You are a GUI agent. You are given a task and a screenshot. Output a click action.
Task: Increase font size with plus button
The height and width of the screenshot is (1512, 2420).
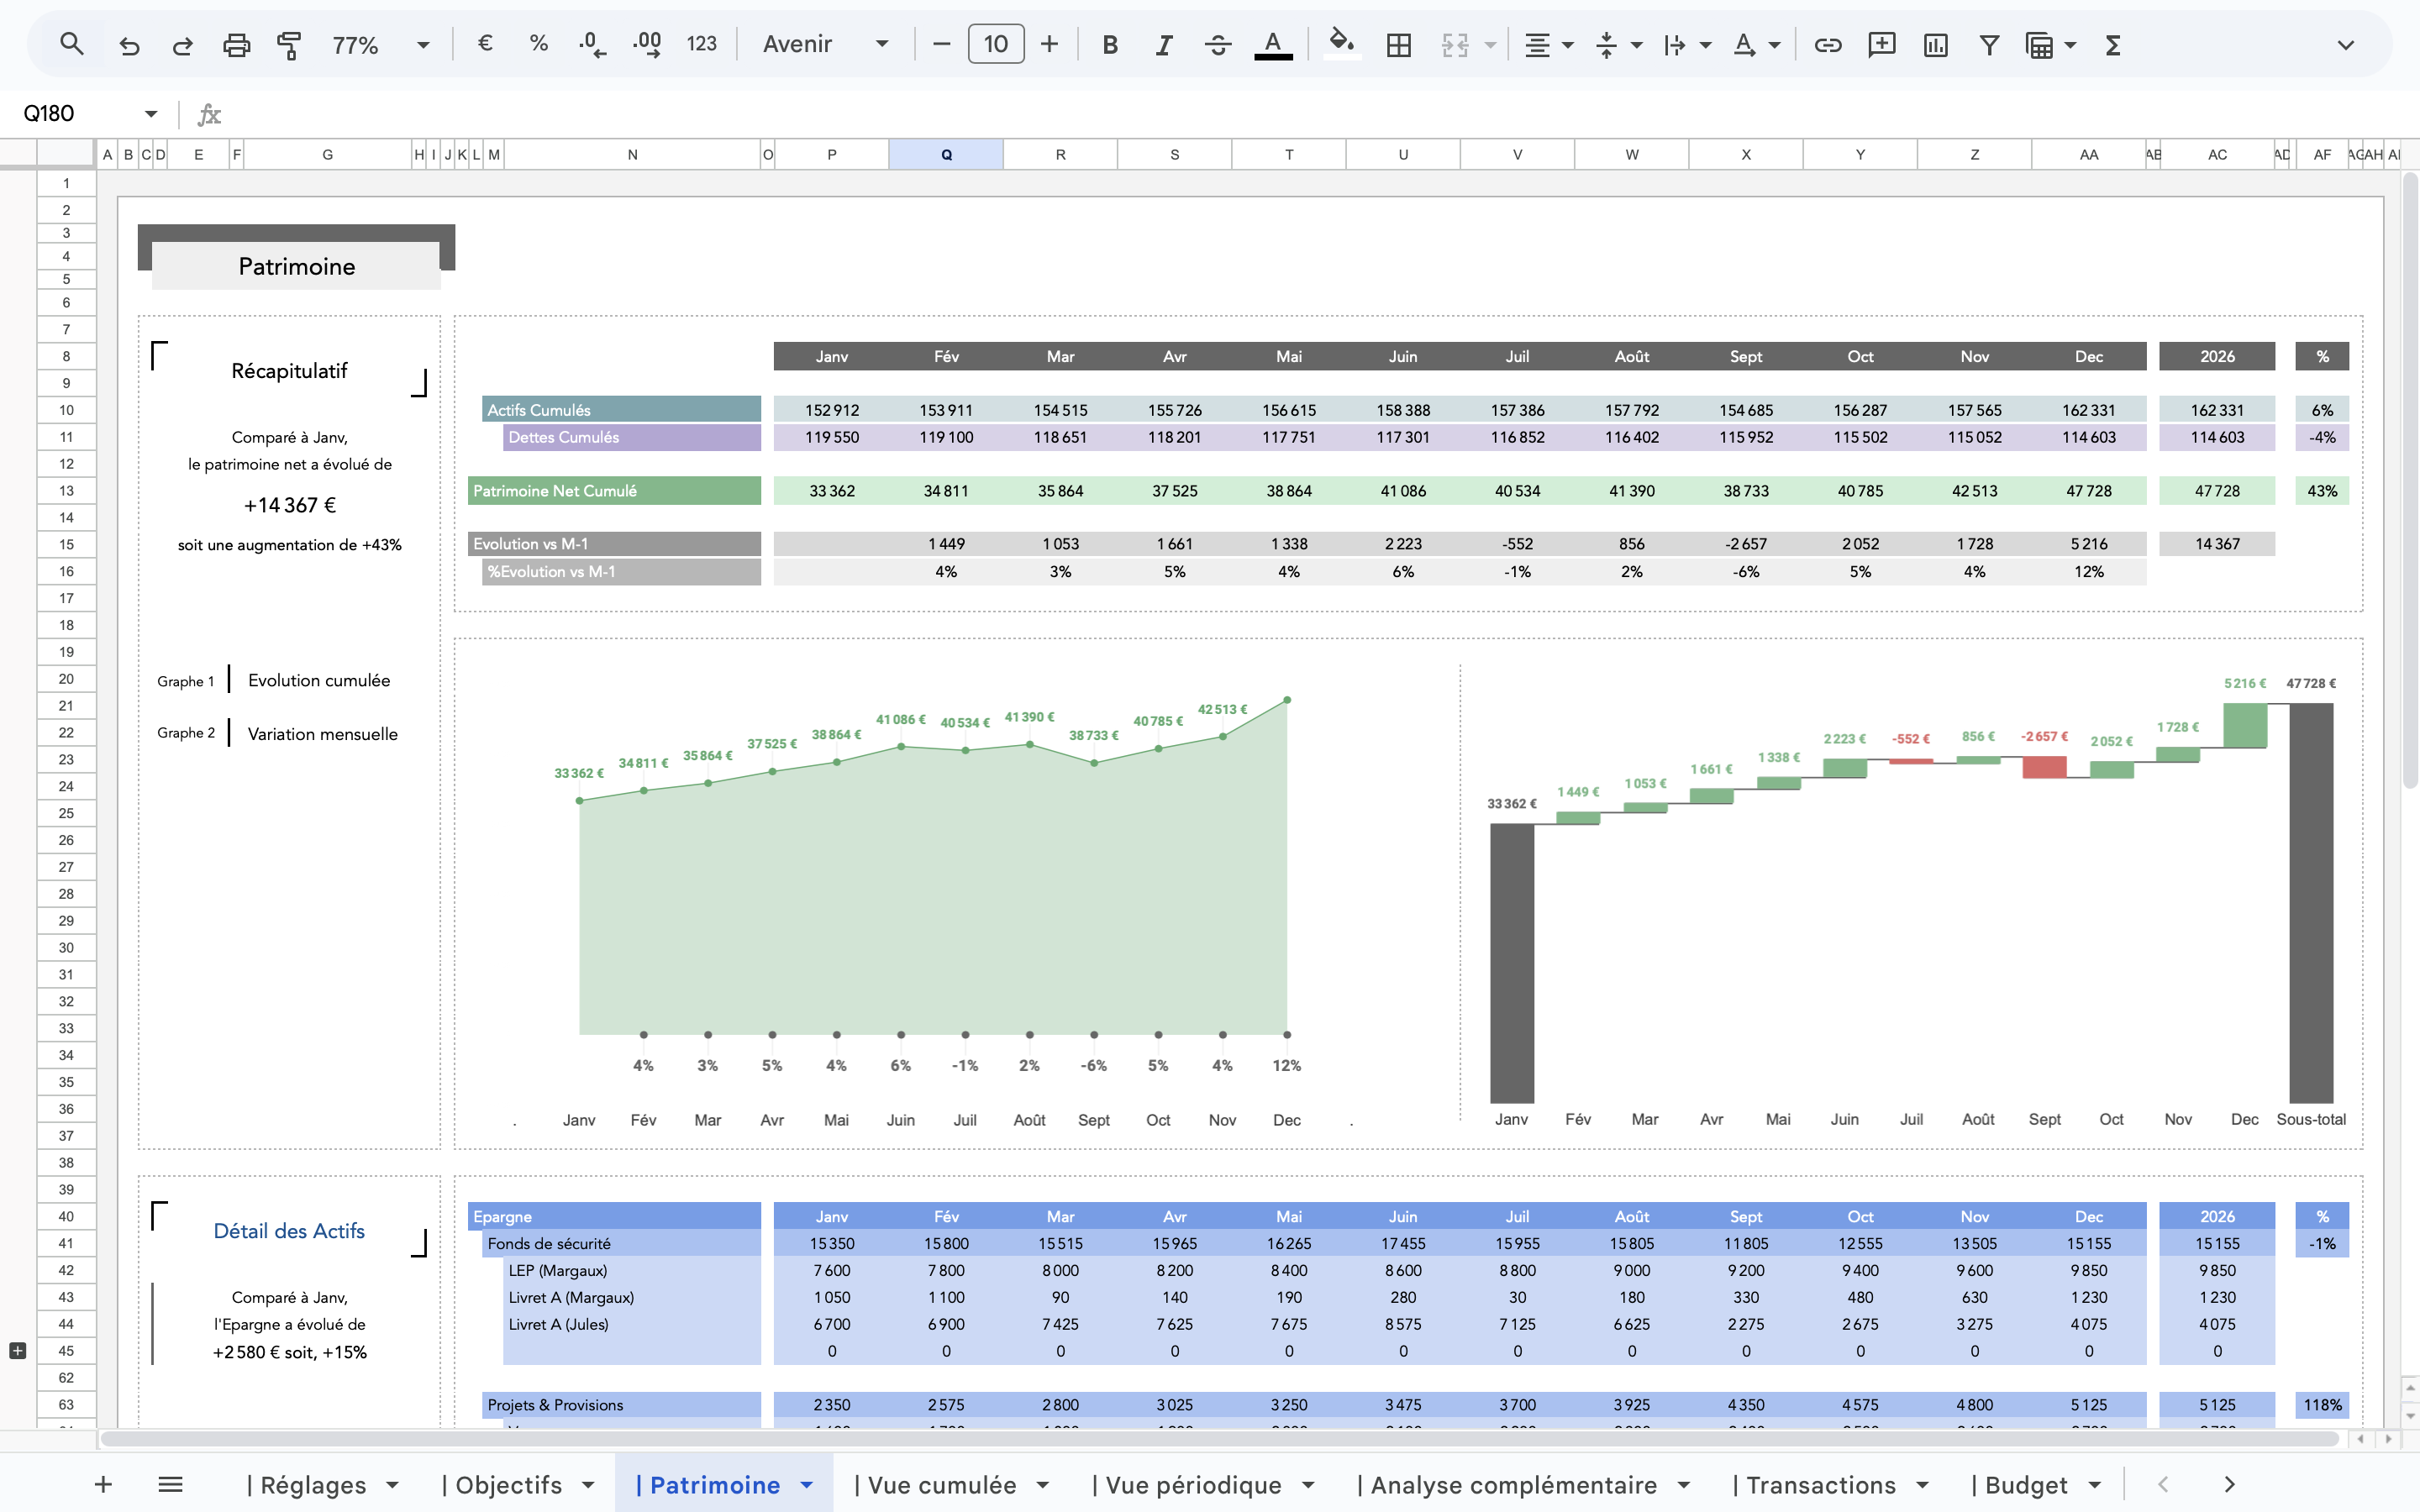1049,44
